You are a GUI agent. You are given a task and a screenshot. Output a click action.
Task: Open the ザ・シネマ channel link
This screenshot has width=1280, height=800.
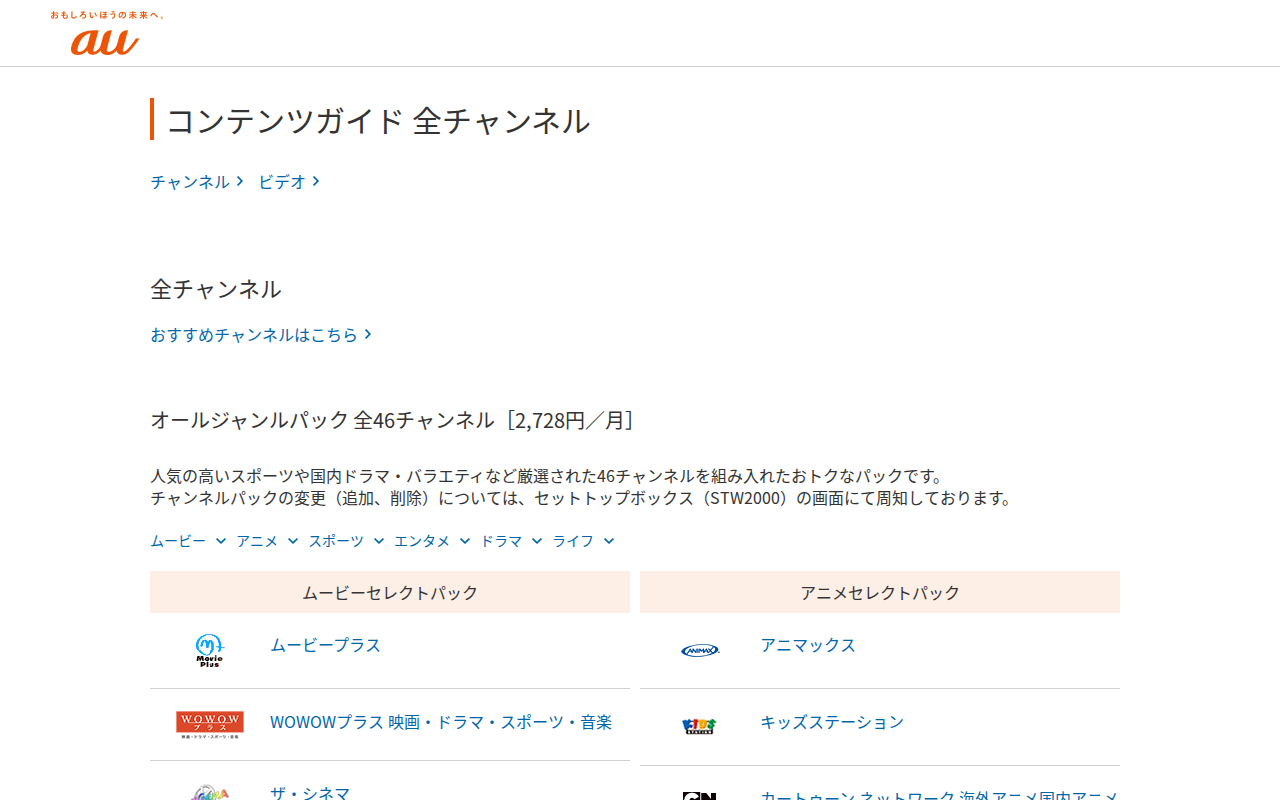[310, 793]
